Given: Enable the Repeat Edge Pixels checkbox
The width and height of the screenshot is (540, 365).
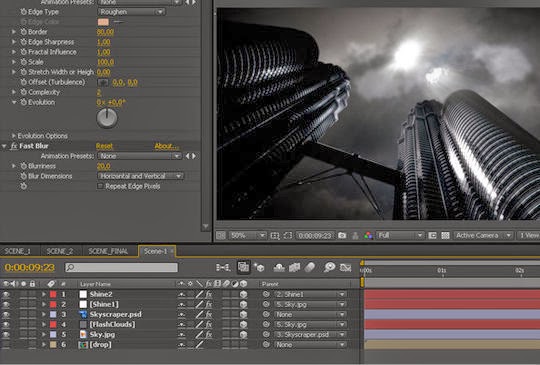Looking at the screenshot, I should coord(100,186).
